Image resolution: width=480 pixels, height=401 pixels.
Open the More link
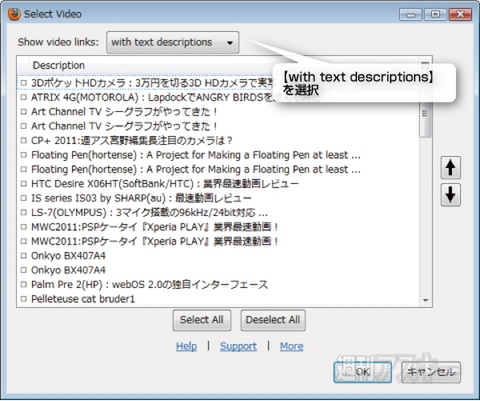point(292,346)
